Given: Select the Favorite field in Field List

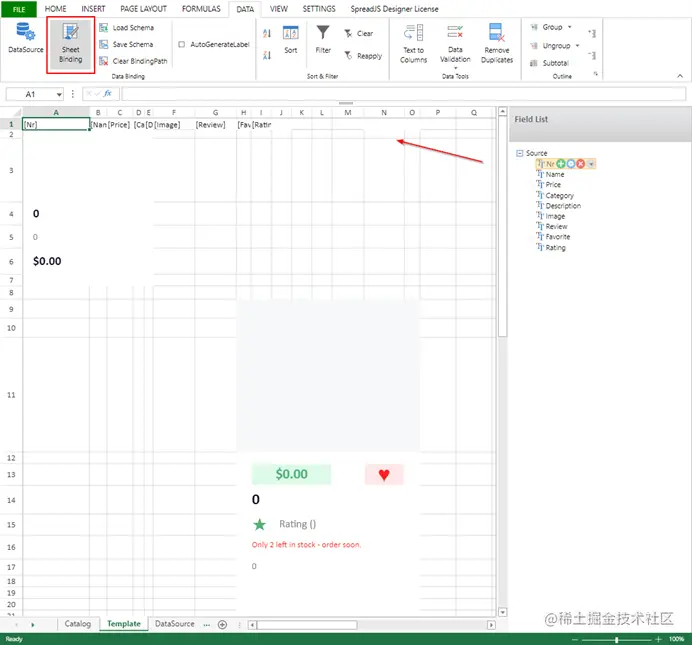Looking at the screenshot, I should click(x=553, y=237).
